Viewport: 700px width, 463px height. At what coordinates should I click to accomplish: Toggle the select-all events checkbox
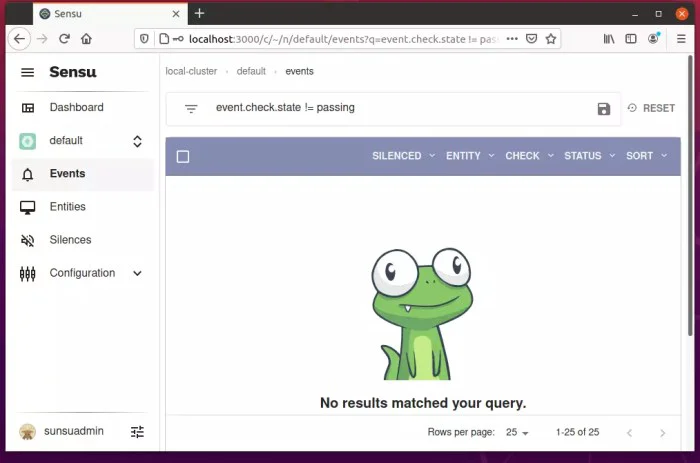point(183,157)
